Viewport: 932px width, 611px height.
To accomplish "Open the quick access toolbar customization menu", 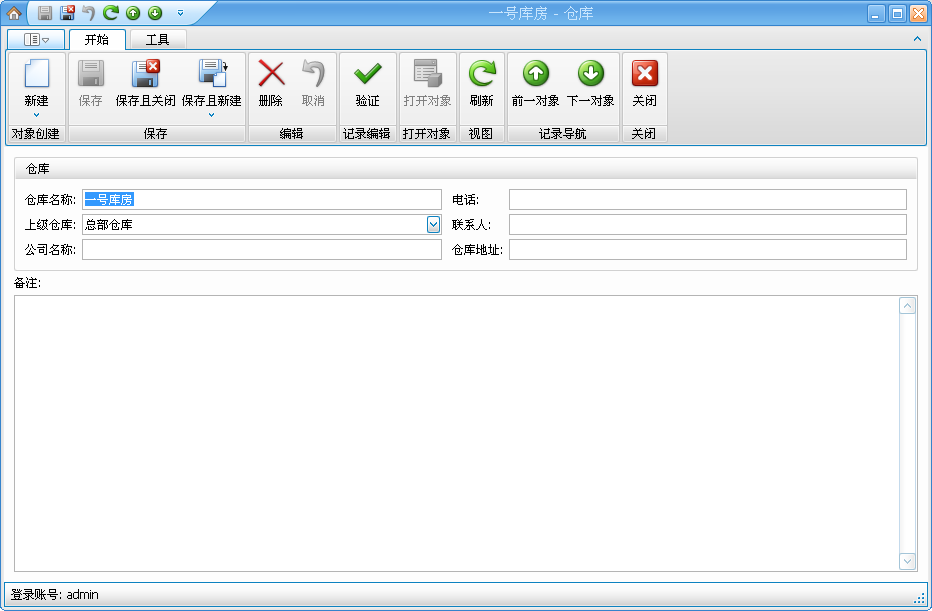I will tap(180, 12).
